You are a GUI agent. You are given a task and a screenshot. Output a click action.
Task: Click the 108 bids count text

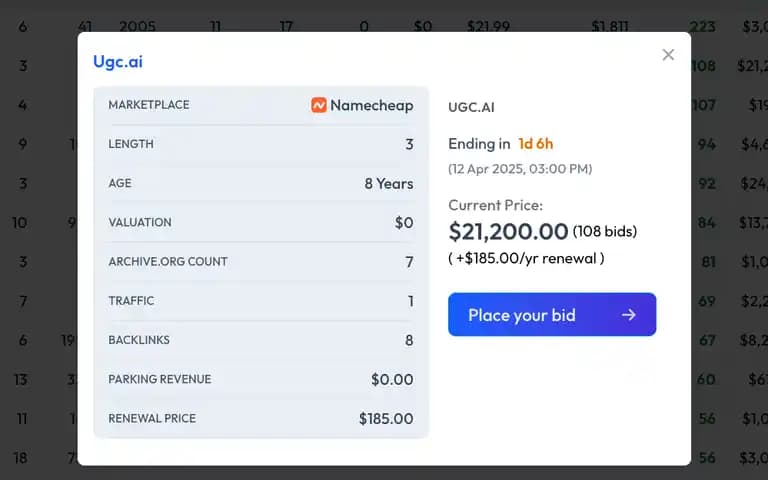pyautogui.click(x=605, y=231)
